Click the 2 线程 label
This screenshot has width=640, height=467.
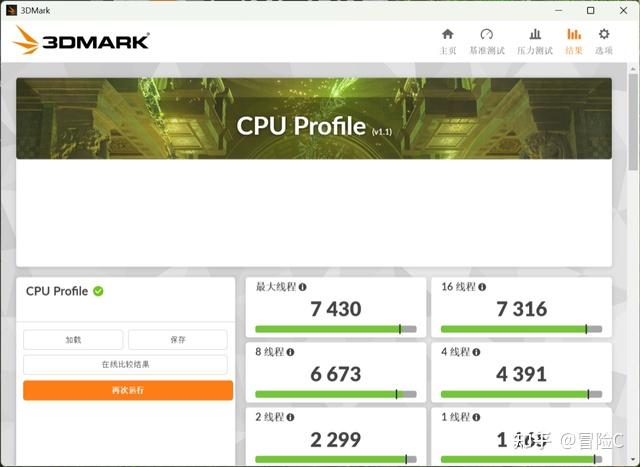[270, 417]
